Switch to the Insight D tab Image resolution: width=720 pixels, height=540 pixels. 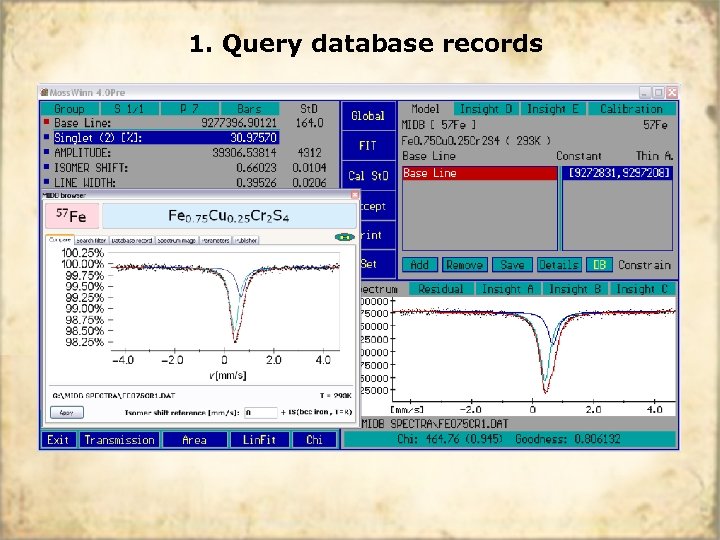tap(486, 109)
